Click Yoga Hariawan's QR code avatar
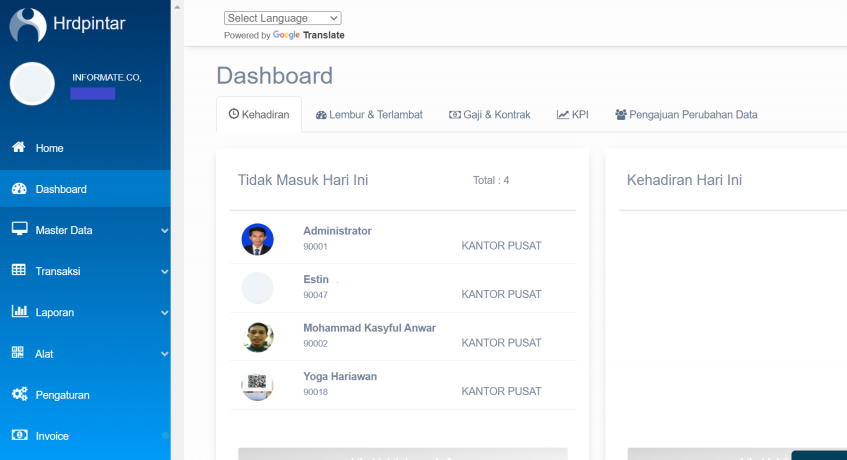847x460 pixels. (257, 385)
